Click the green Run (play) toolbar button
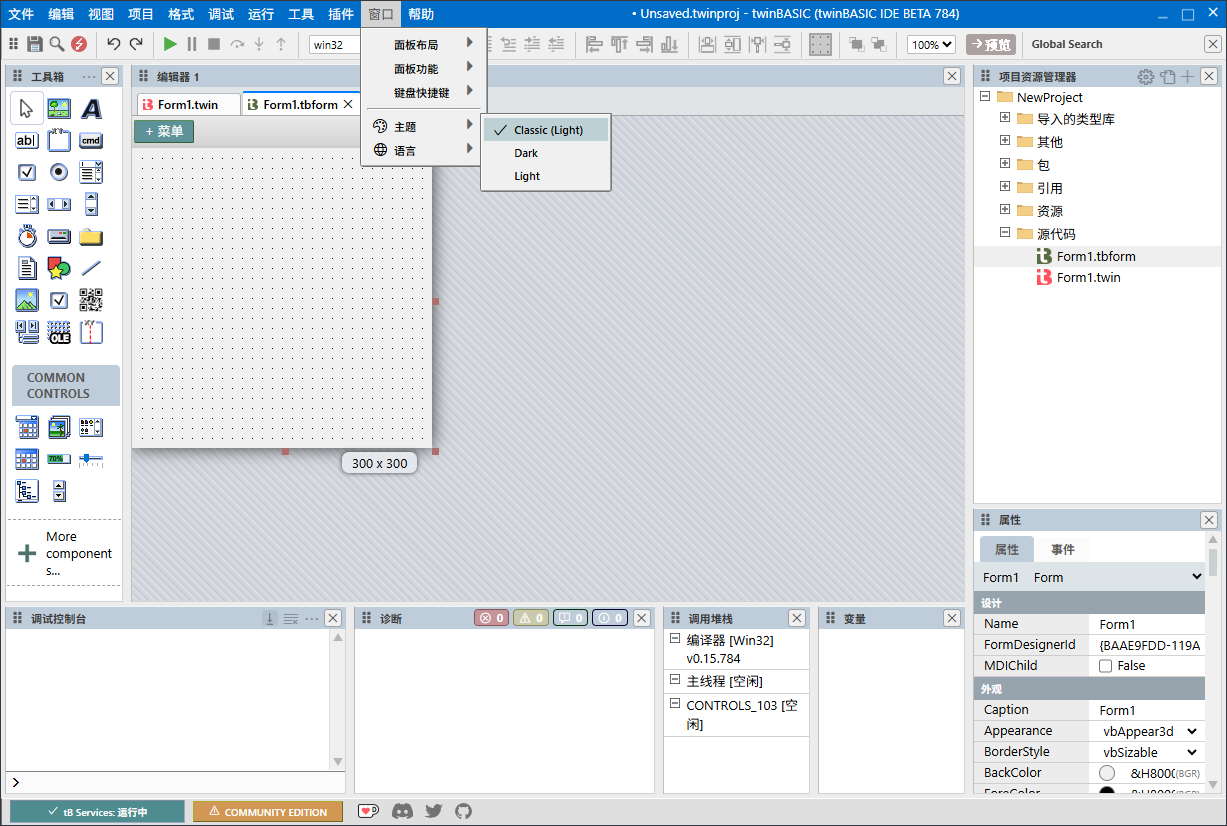Image resolution: width=1227 pixels, height=826 pixels. click(170, 44)
